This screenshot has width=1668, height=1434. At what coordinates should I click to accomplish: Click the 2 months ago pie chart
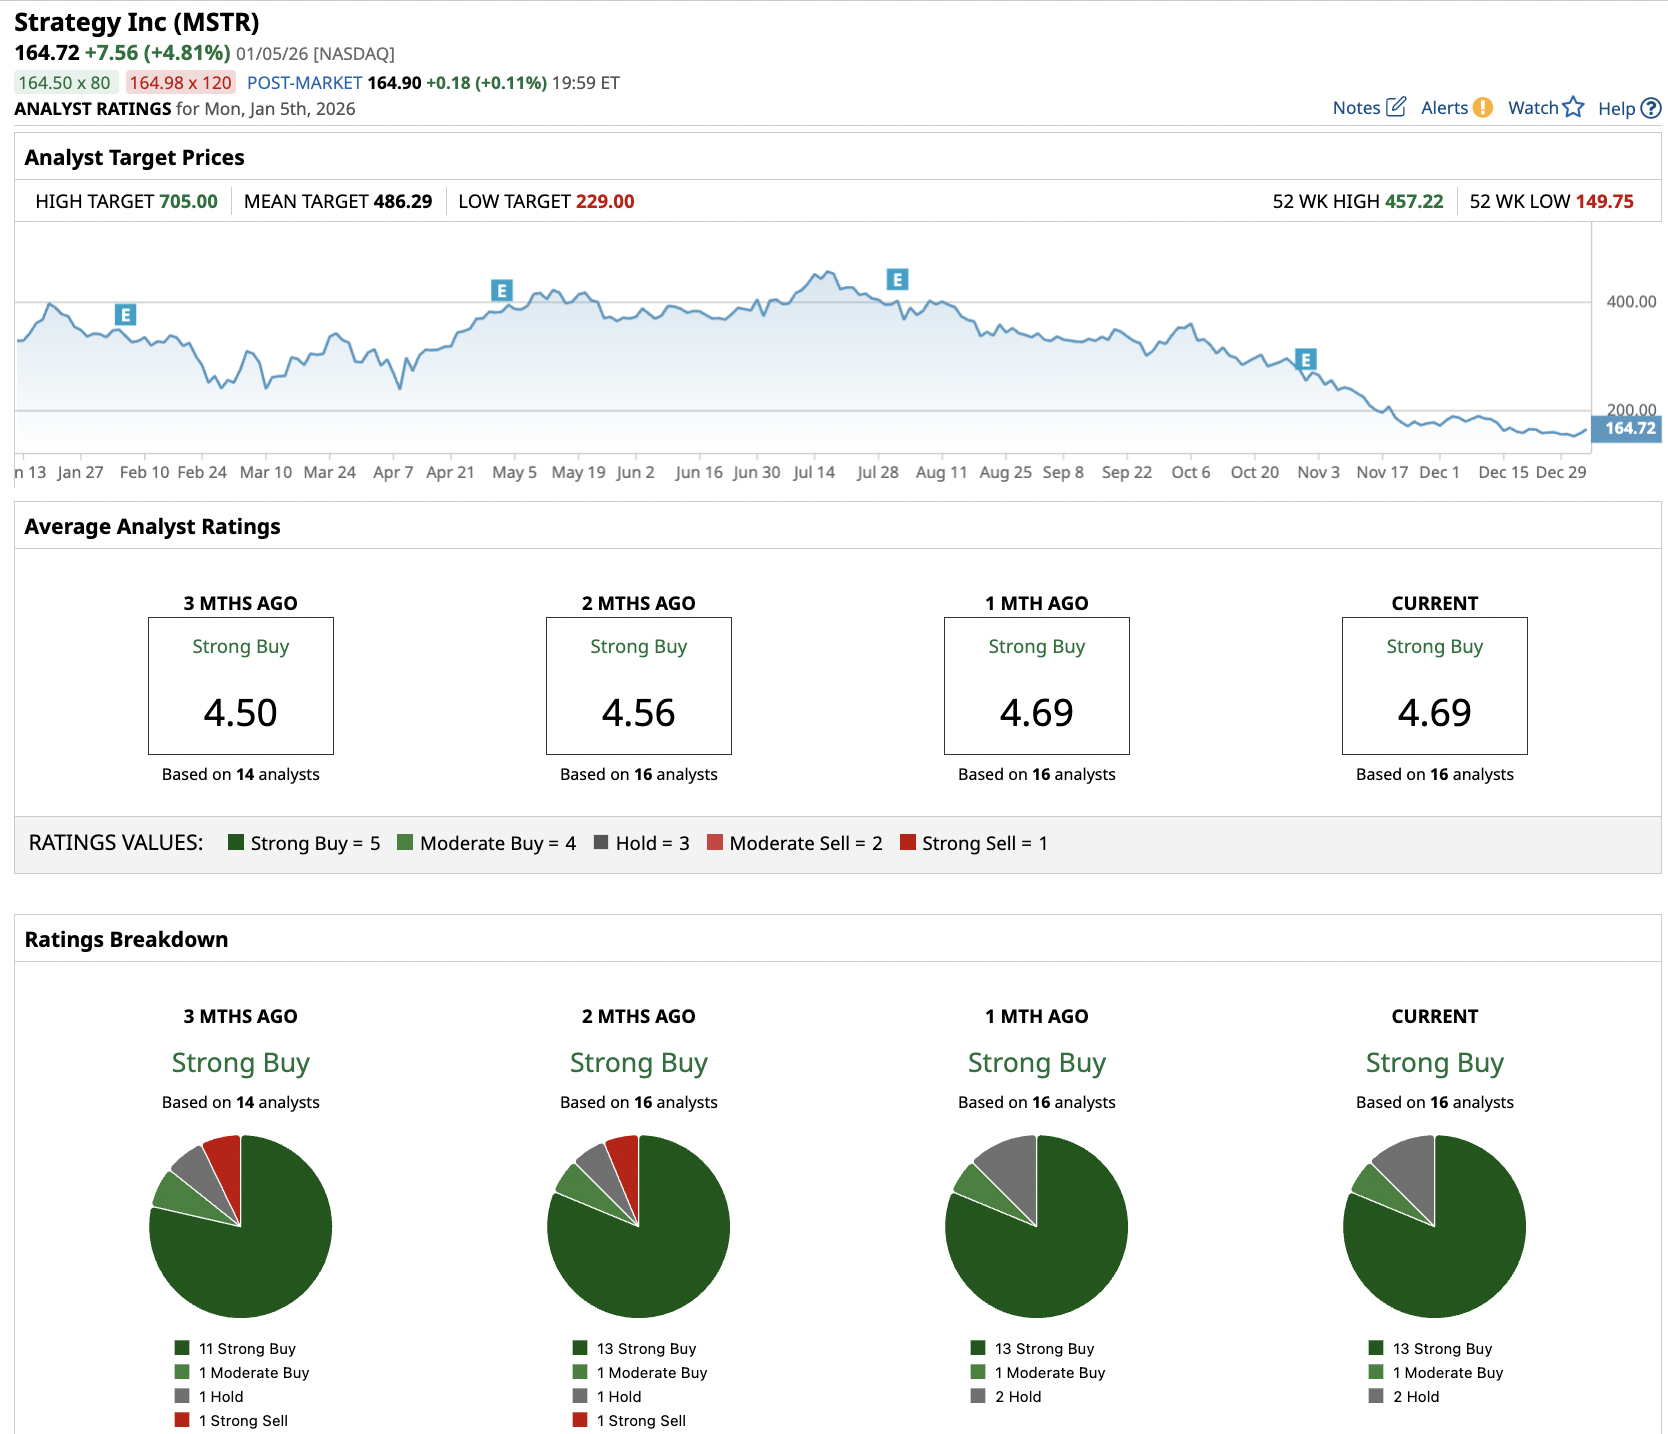638,1226
